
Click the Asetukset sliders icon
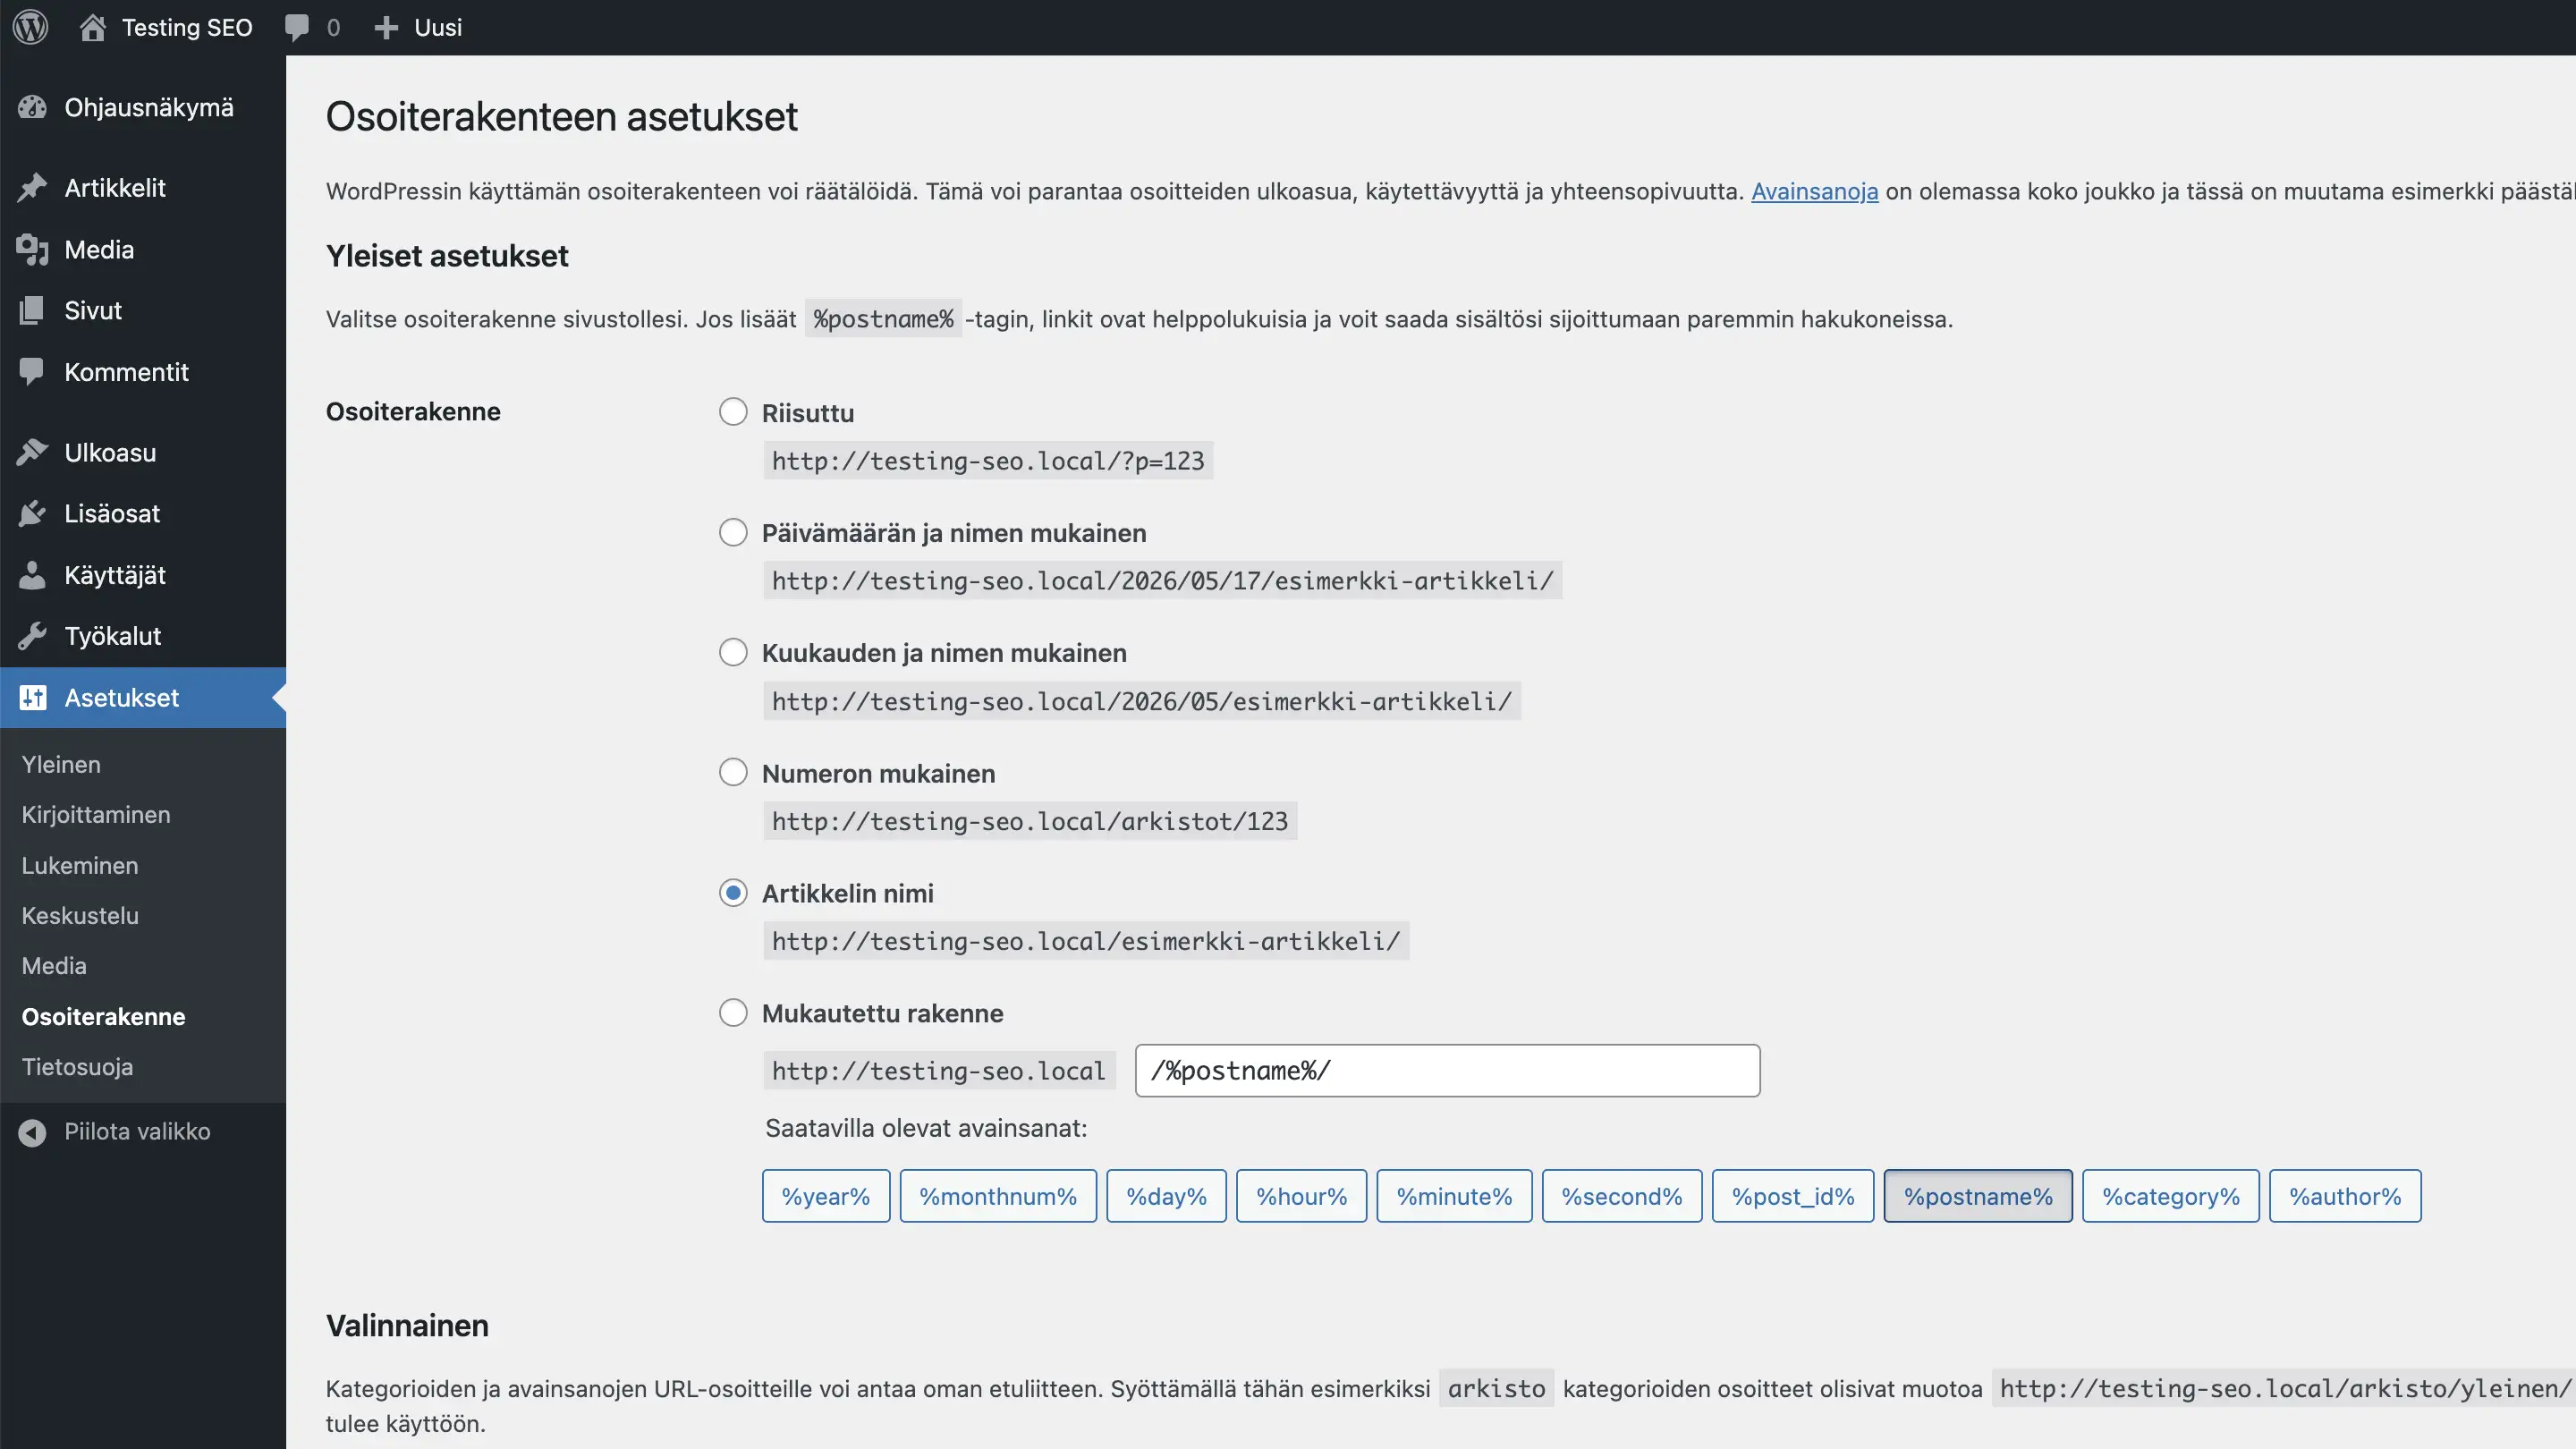[33, 697]
